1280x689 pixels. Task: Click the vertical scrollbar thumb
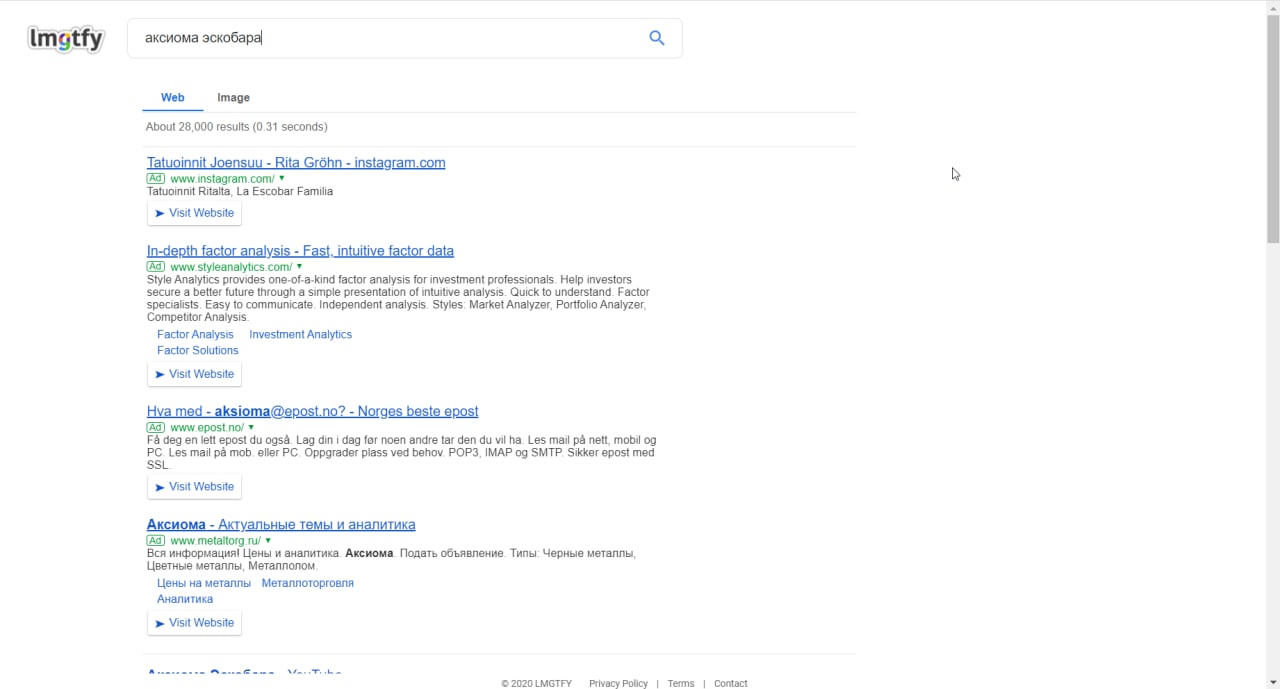pyautogui.click(x=1273, y=127)
